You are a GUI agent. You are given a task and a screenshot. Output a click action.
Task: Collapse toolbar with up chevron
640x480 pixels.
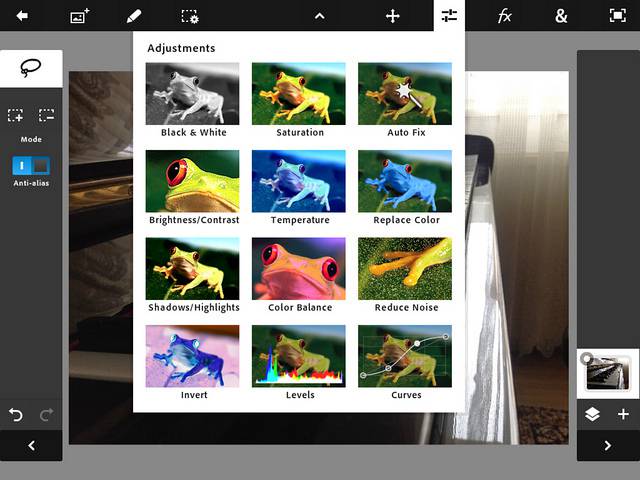pyautogui.click(x=320, y=16)
